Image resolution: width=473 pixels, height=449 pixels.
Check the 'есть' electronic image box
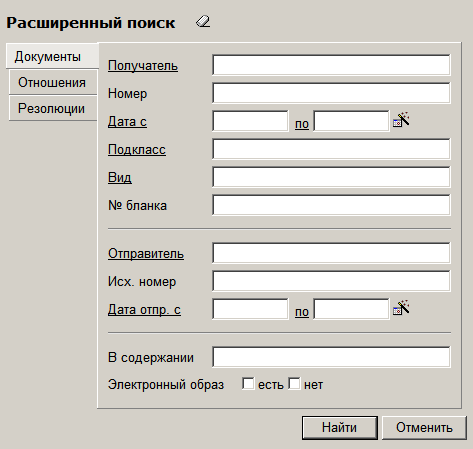(x=248, y=383)
